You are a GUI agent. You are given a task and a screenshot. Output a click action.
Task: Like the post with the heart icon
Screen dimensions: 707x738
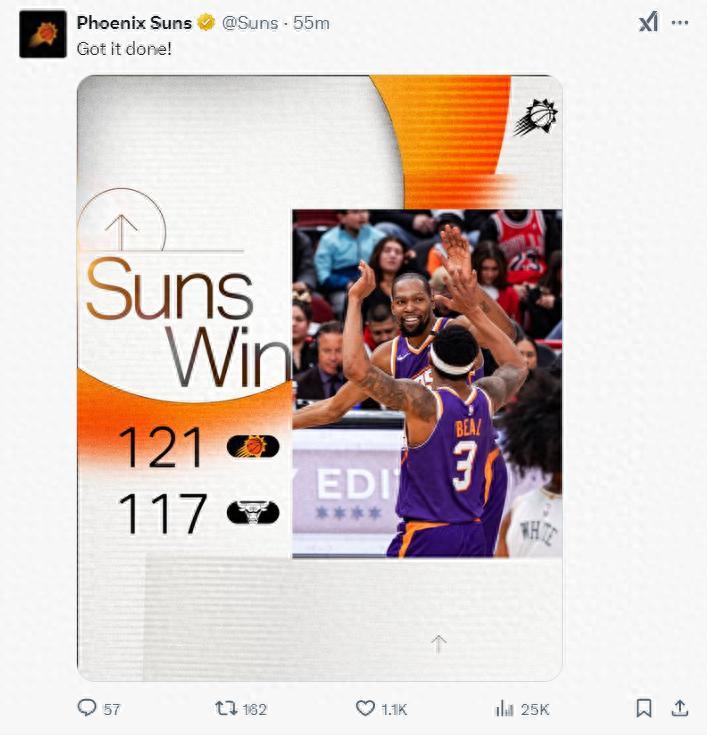tap(365, 708)
